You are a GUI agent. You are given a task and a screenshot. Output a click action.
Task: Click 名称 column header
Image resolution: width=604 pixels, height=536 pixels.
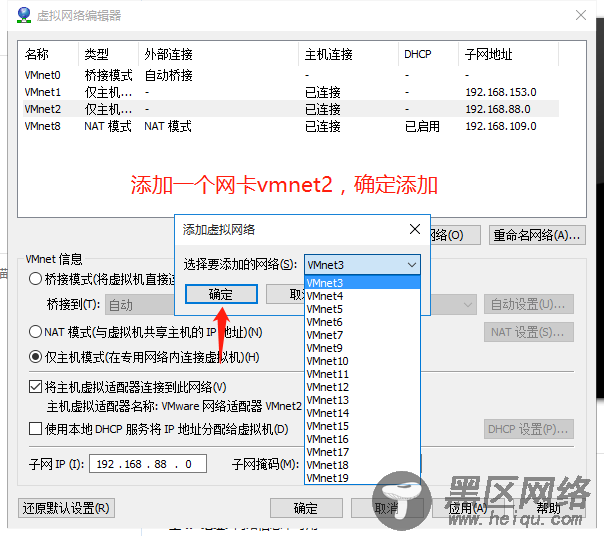click(49, 54)
